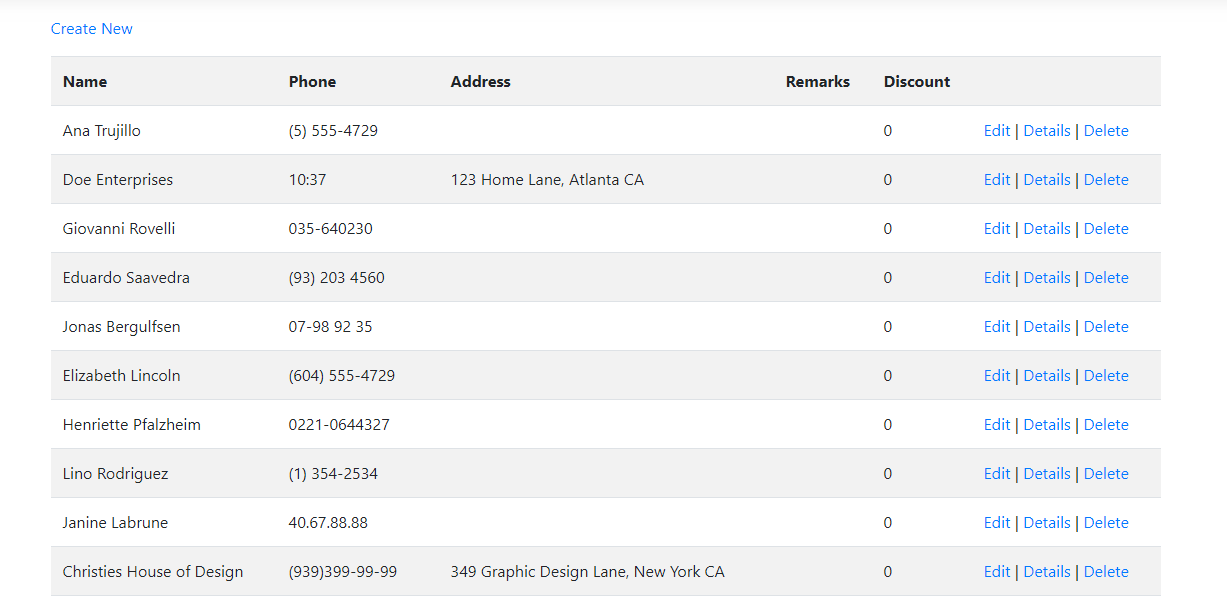The image size is (1227, 599).
Task: Edit the Doe Enterprises row
Action: [x=997, y=180]
